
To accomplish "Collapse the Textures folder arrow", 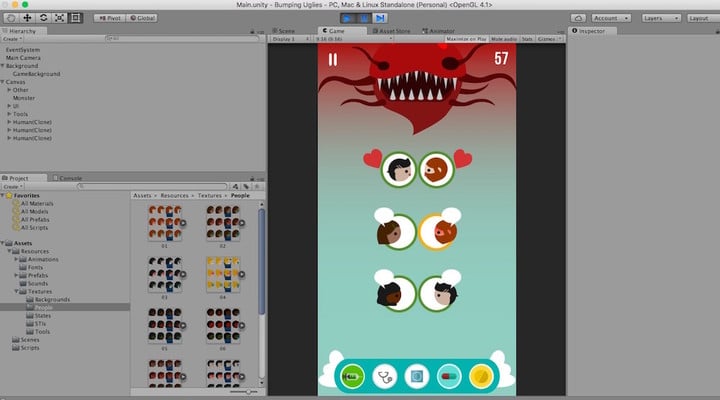I will [16, 292].
